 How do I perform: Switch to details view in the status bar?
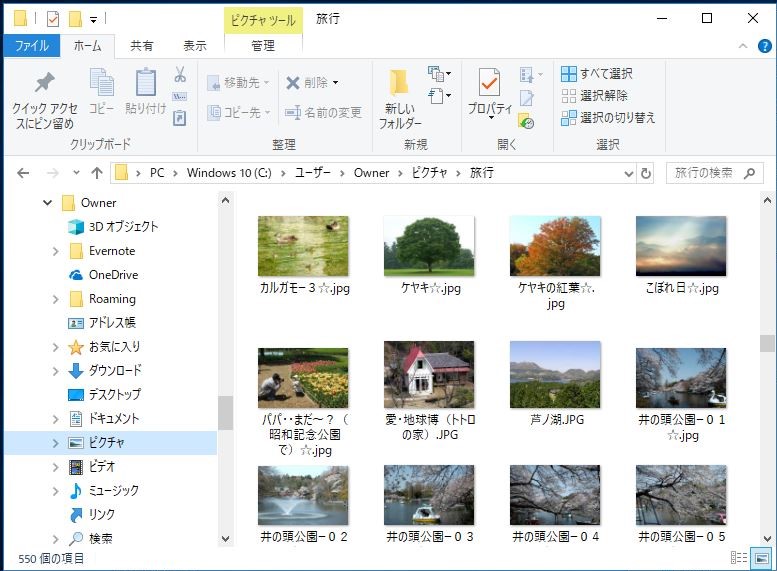(x=739, y=558)
